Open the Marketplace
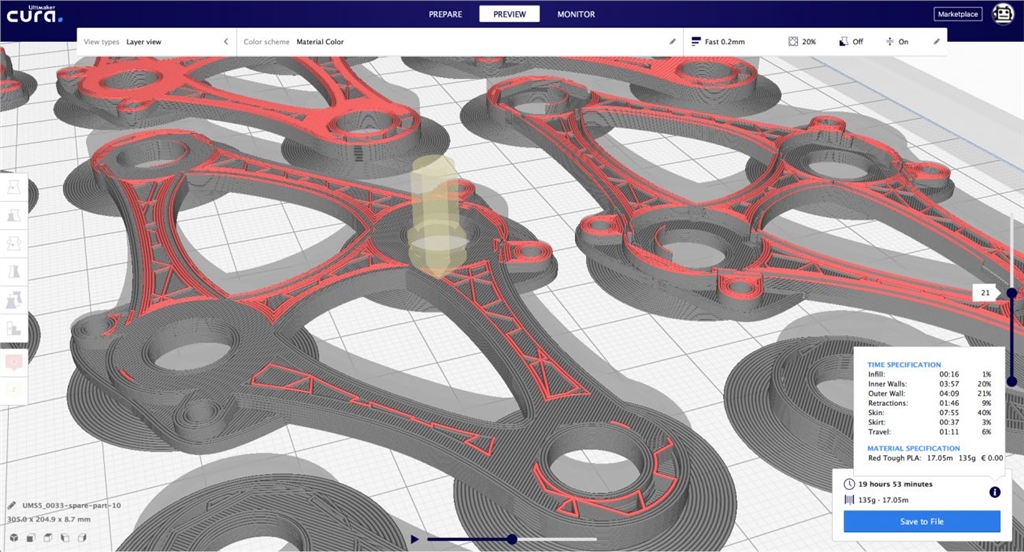The height and width of the screenshot is (552, 1024). (x=958, y=14)
